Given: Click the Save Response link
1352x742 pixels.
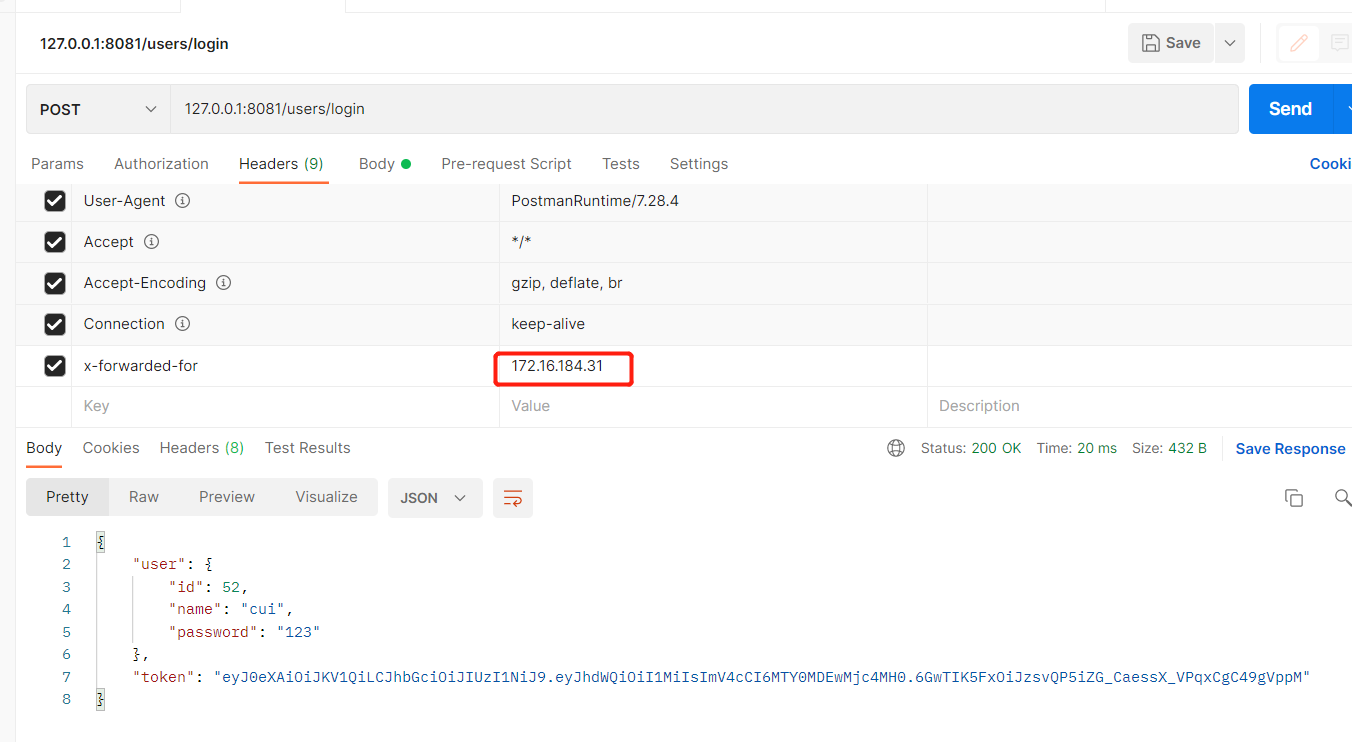Looking at the screenshot, I should click(x=1291, y=448).
